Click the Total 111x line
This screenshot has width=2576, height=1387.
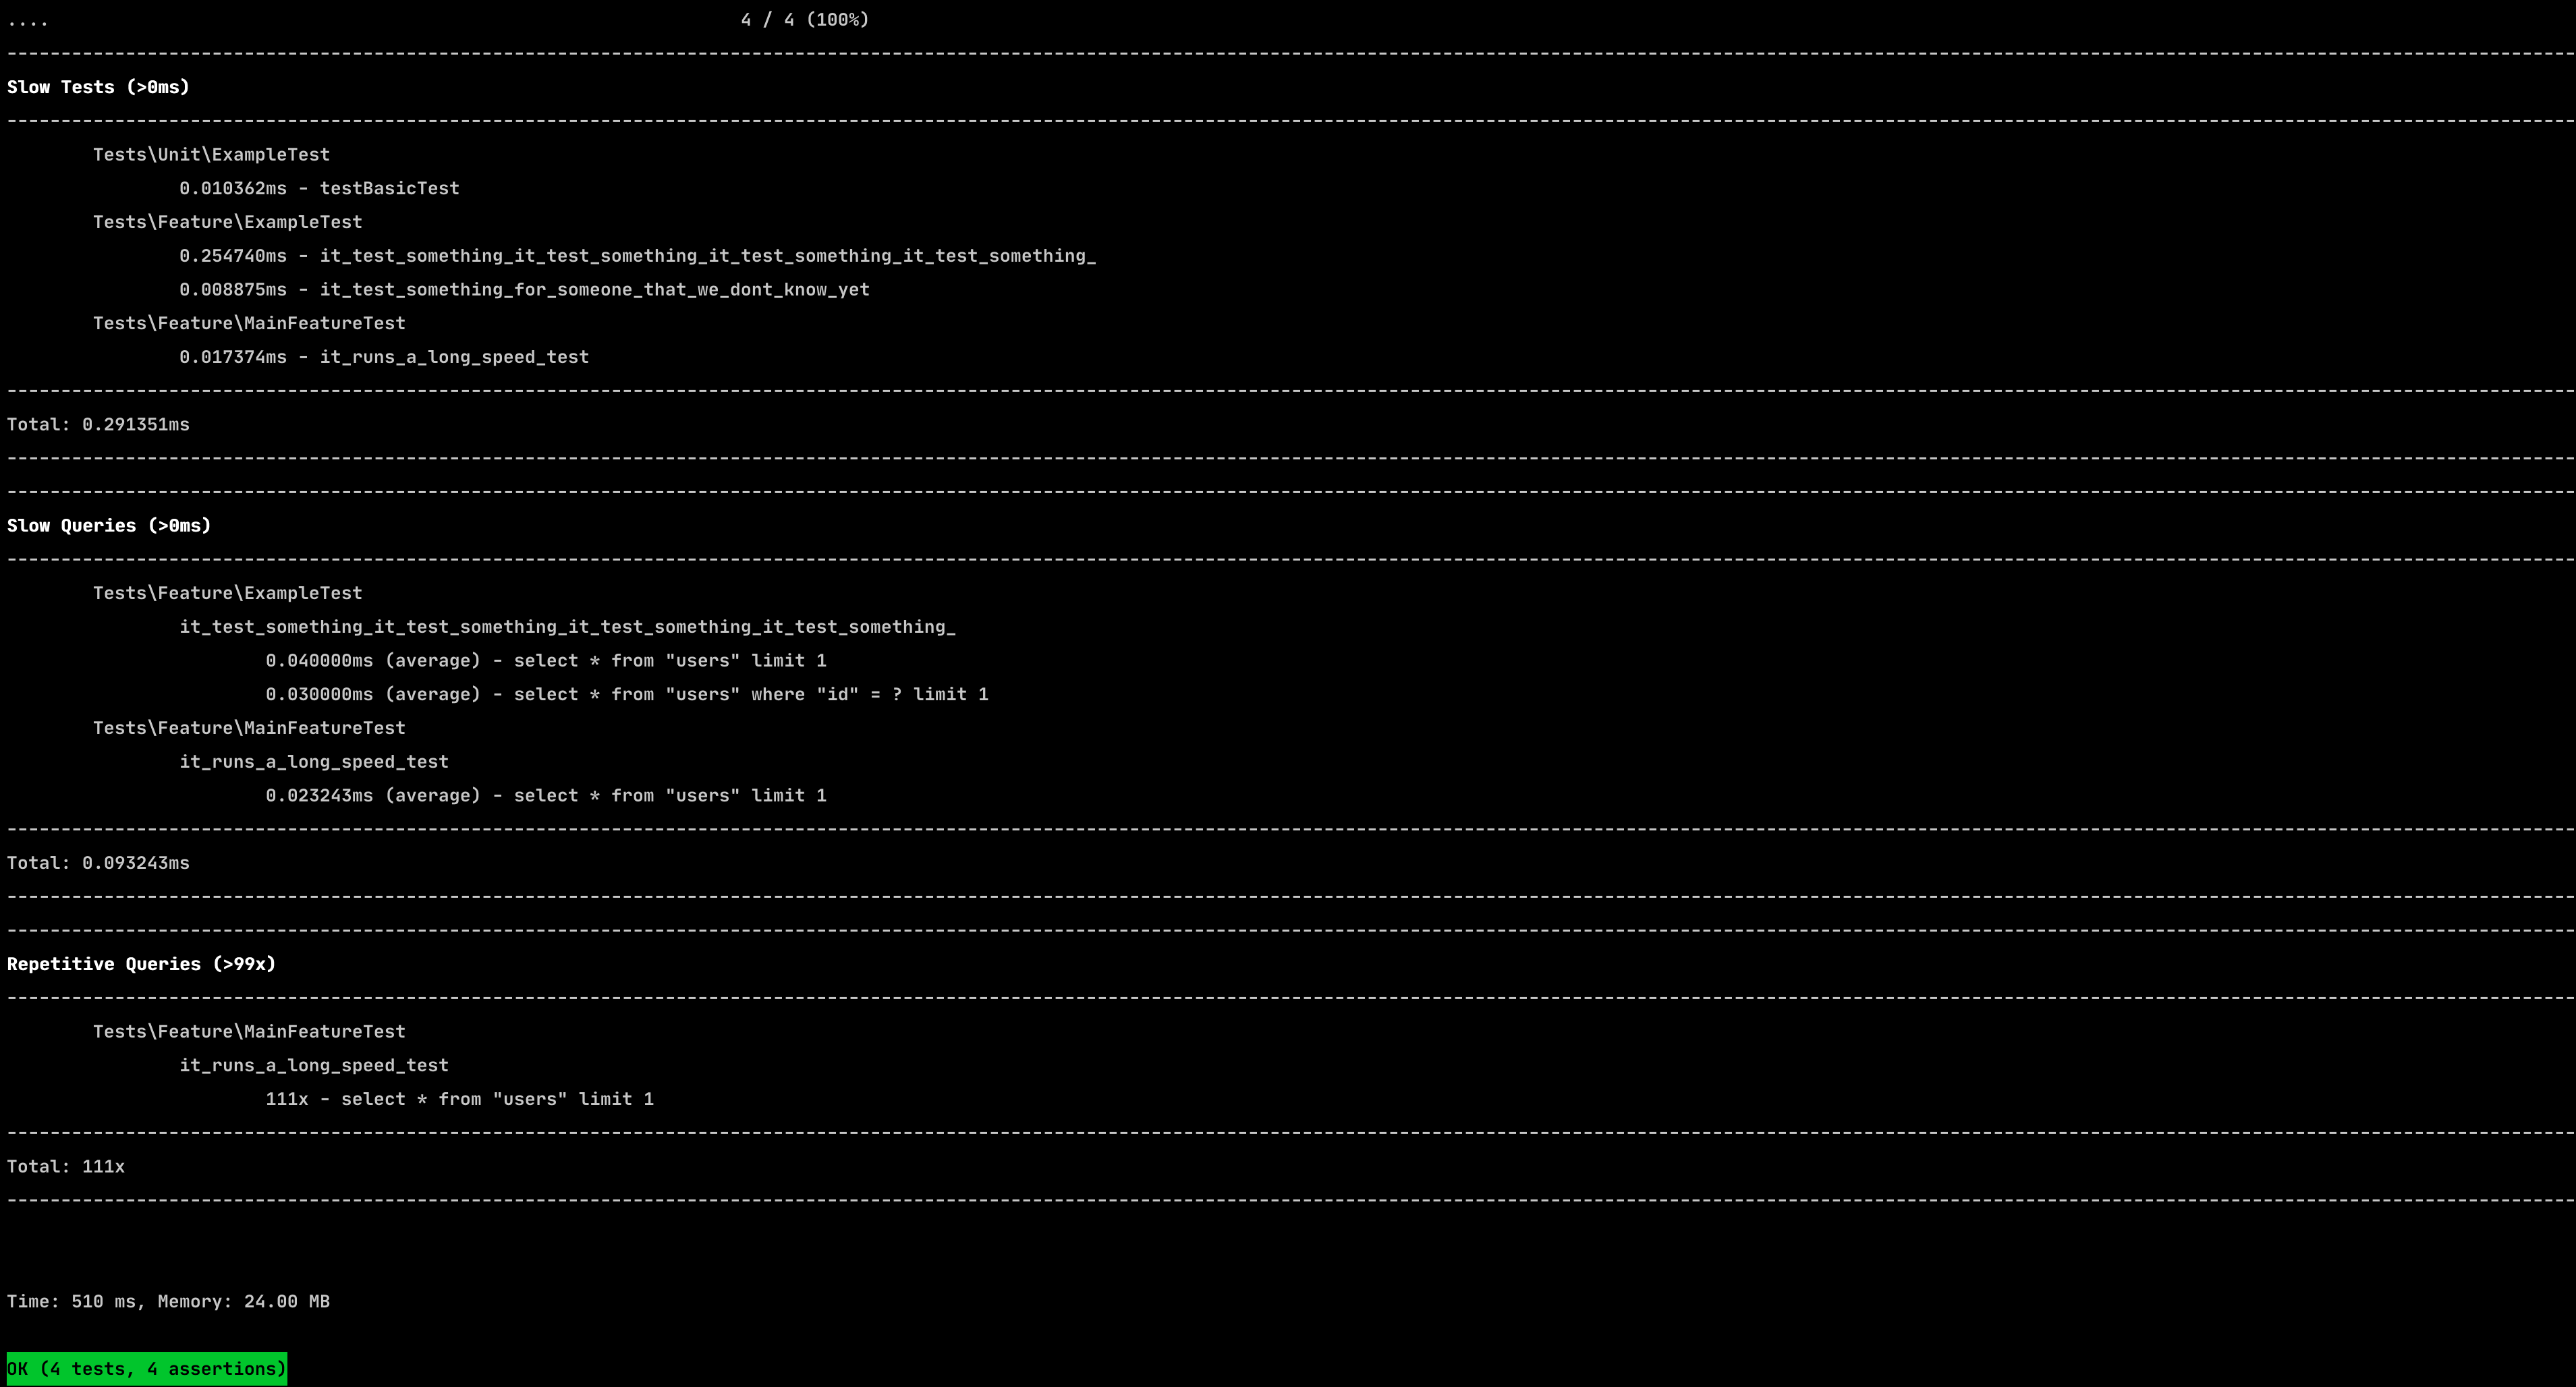[x=66, y=1167]
